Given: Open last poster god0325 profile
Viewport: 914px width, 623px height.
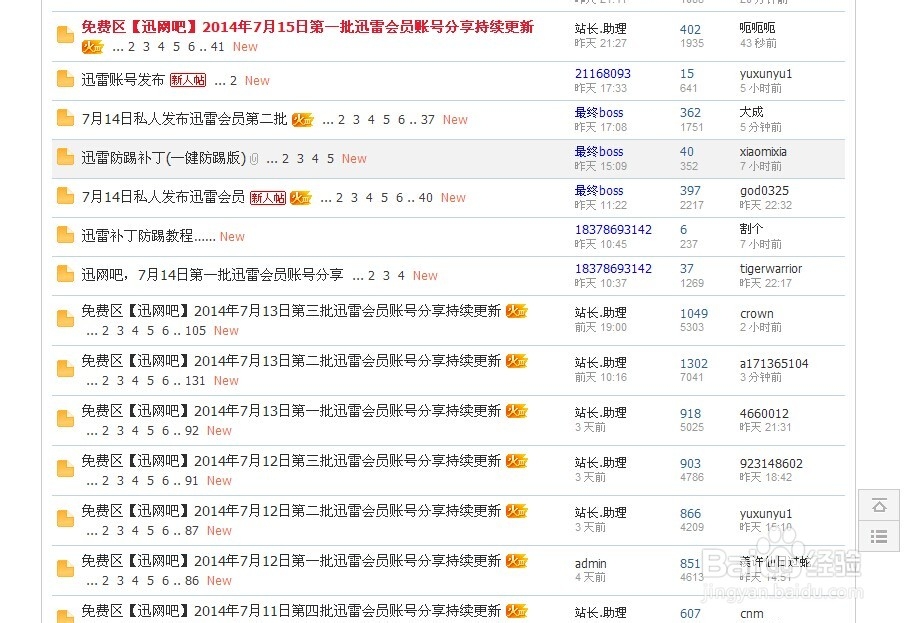Looking at the screenshot, I should click(x=764, y=191).
